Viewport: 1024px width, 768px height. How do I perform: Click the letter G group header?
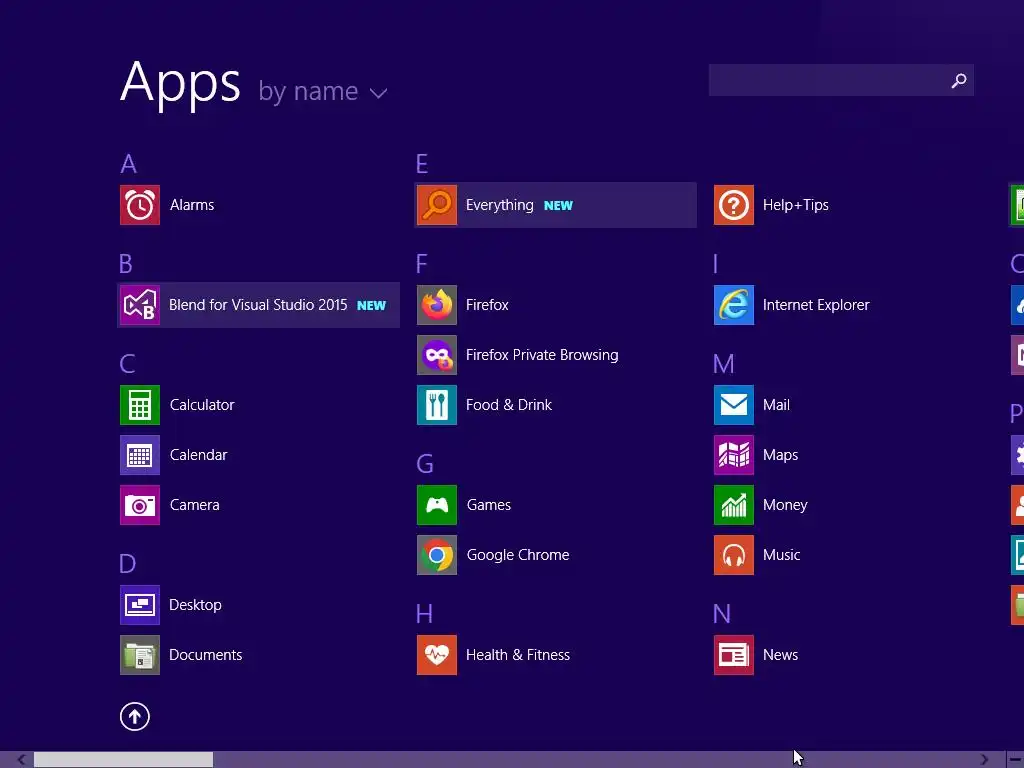click(x=424, y=464)
